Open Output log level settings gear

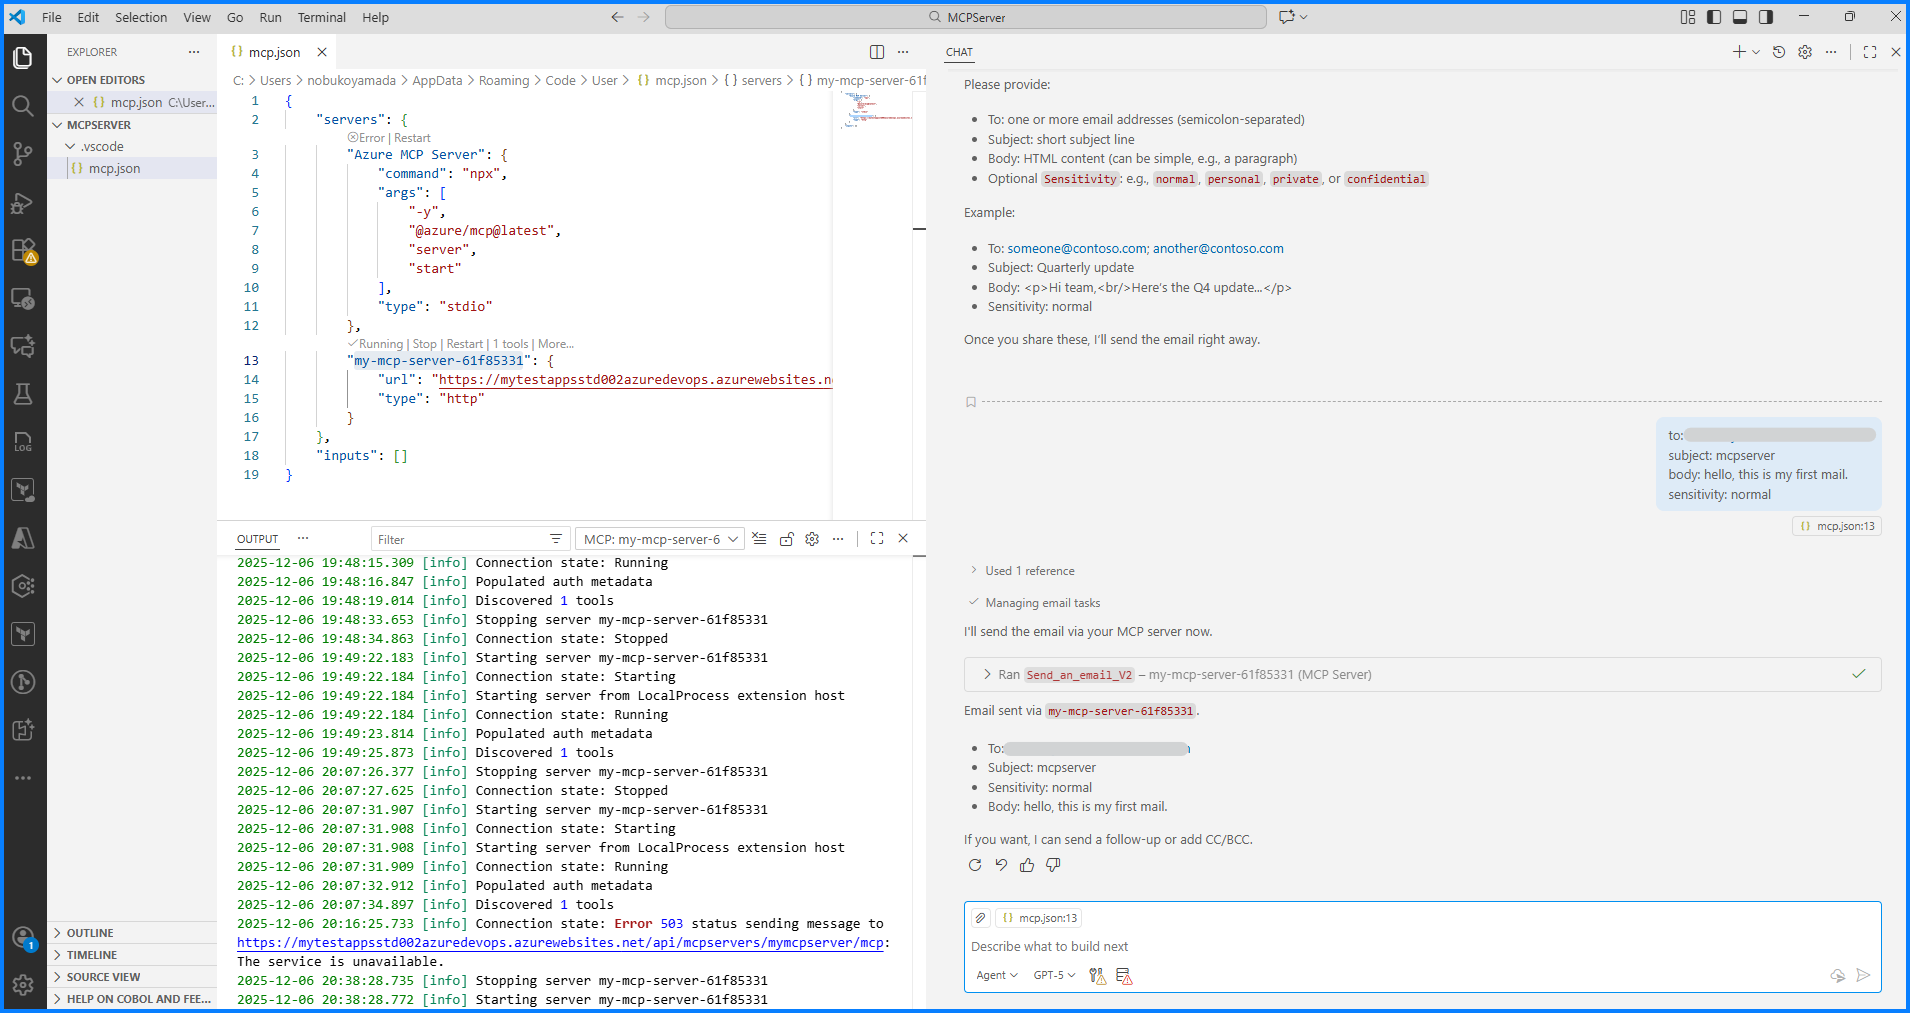coord(812,539)
